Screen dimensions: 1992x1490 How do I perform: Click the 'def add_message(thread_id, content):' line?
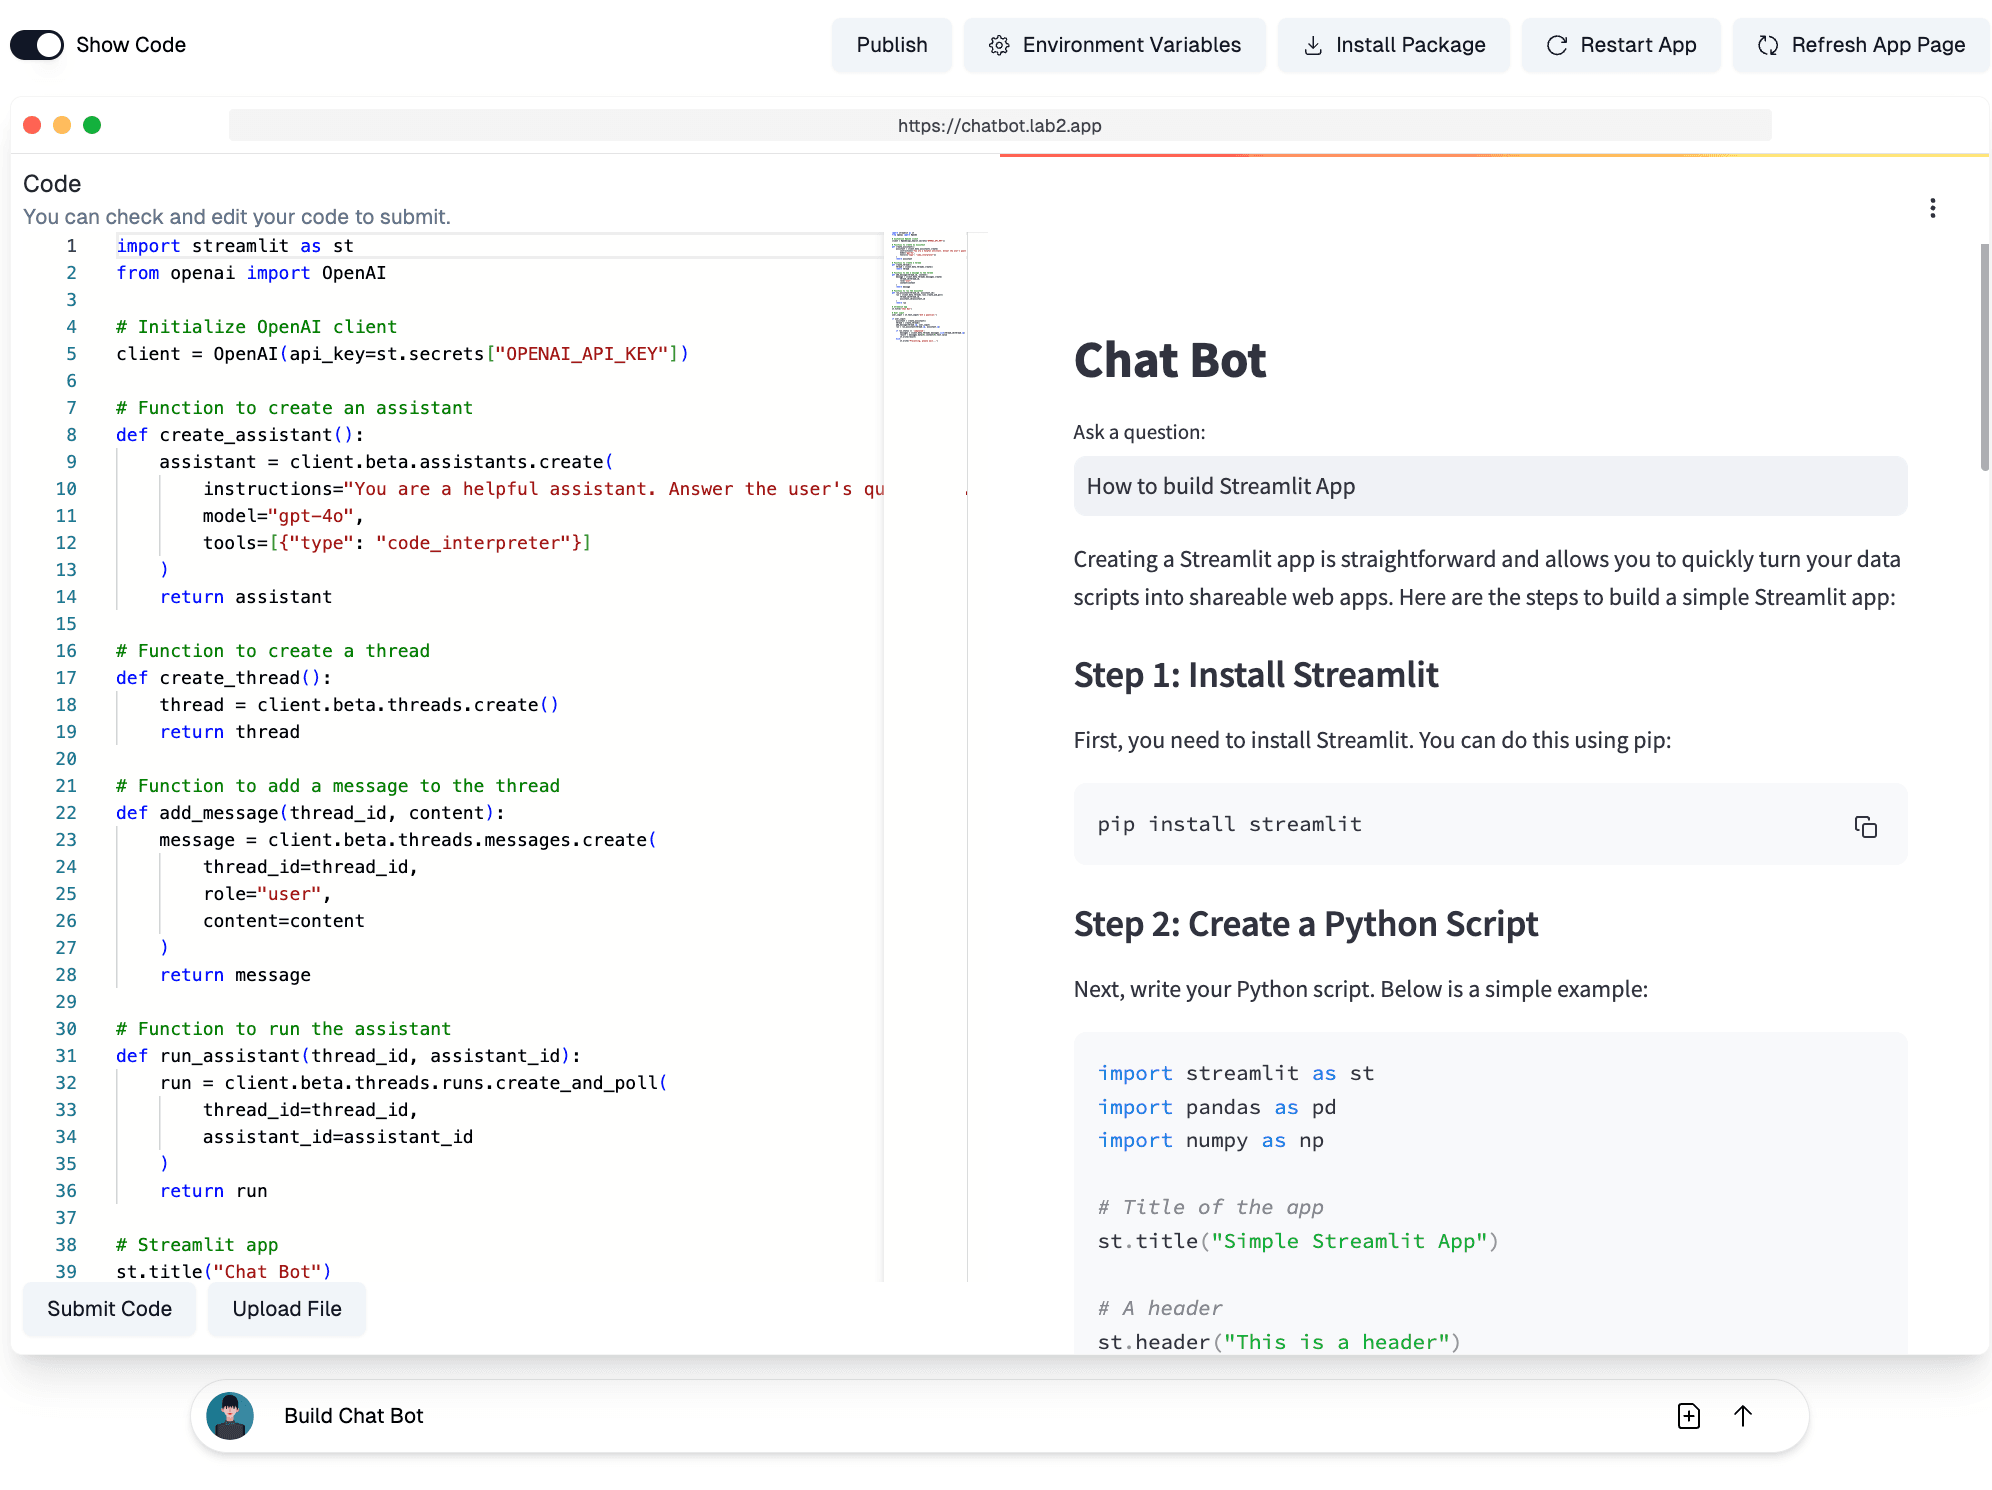[x=310, y=813]
